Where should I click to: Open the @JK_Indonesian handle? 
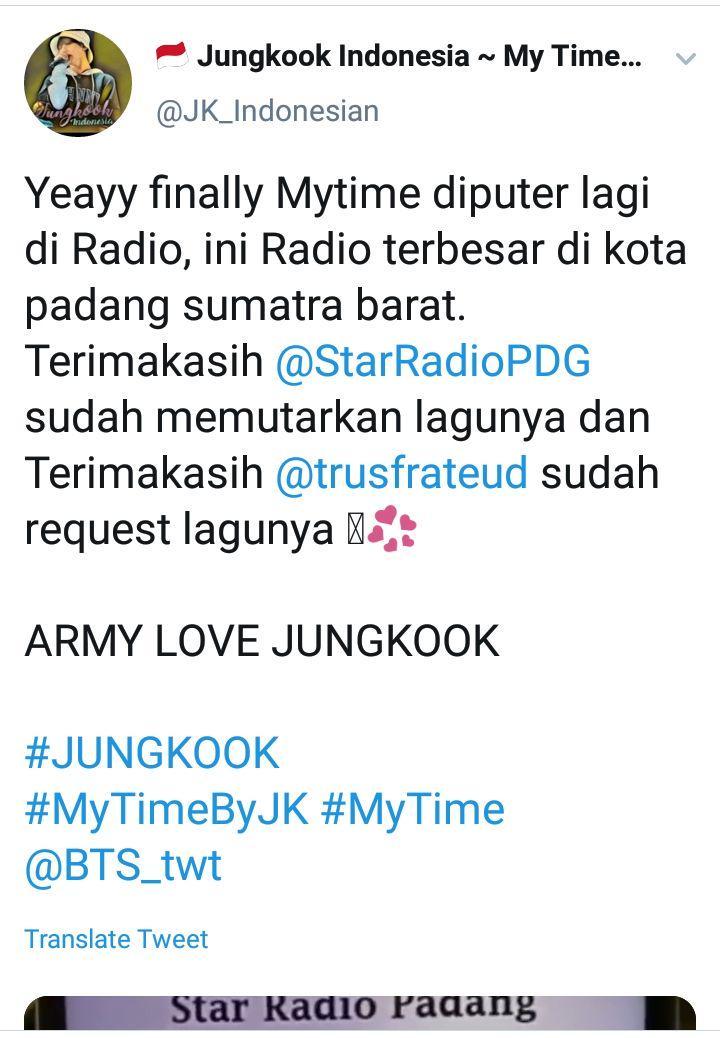pos(267,111)
